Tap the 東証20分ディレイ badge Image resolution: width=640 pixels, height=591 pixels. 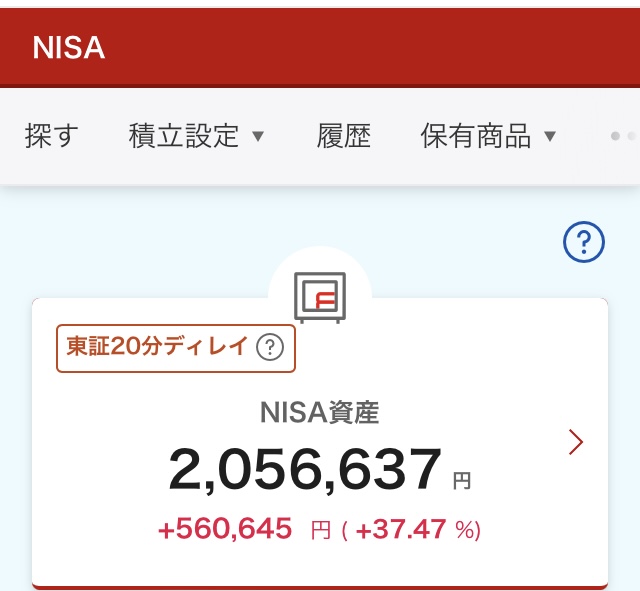tap(176, 348)
